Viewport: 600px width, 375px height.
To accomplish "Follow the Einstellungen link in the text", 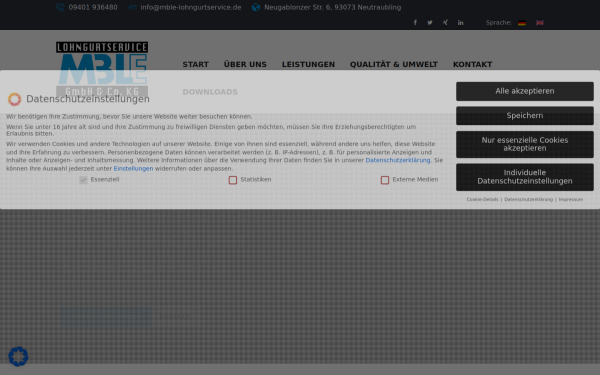I will pos(133,168).
